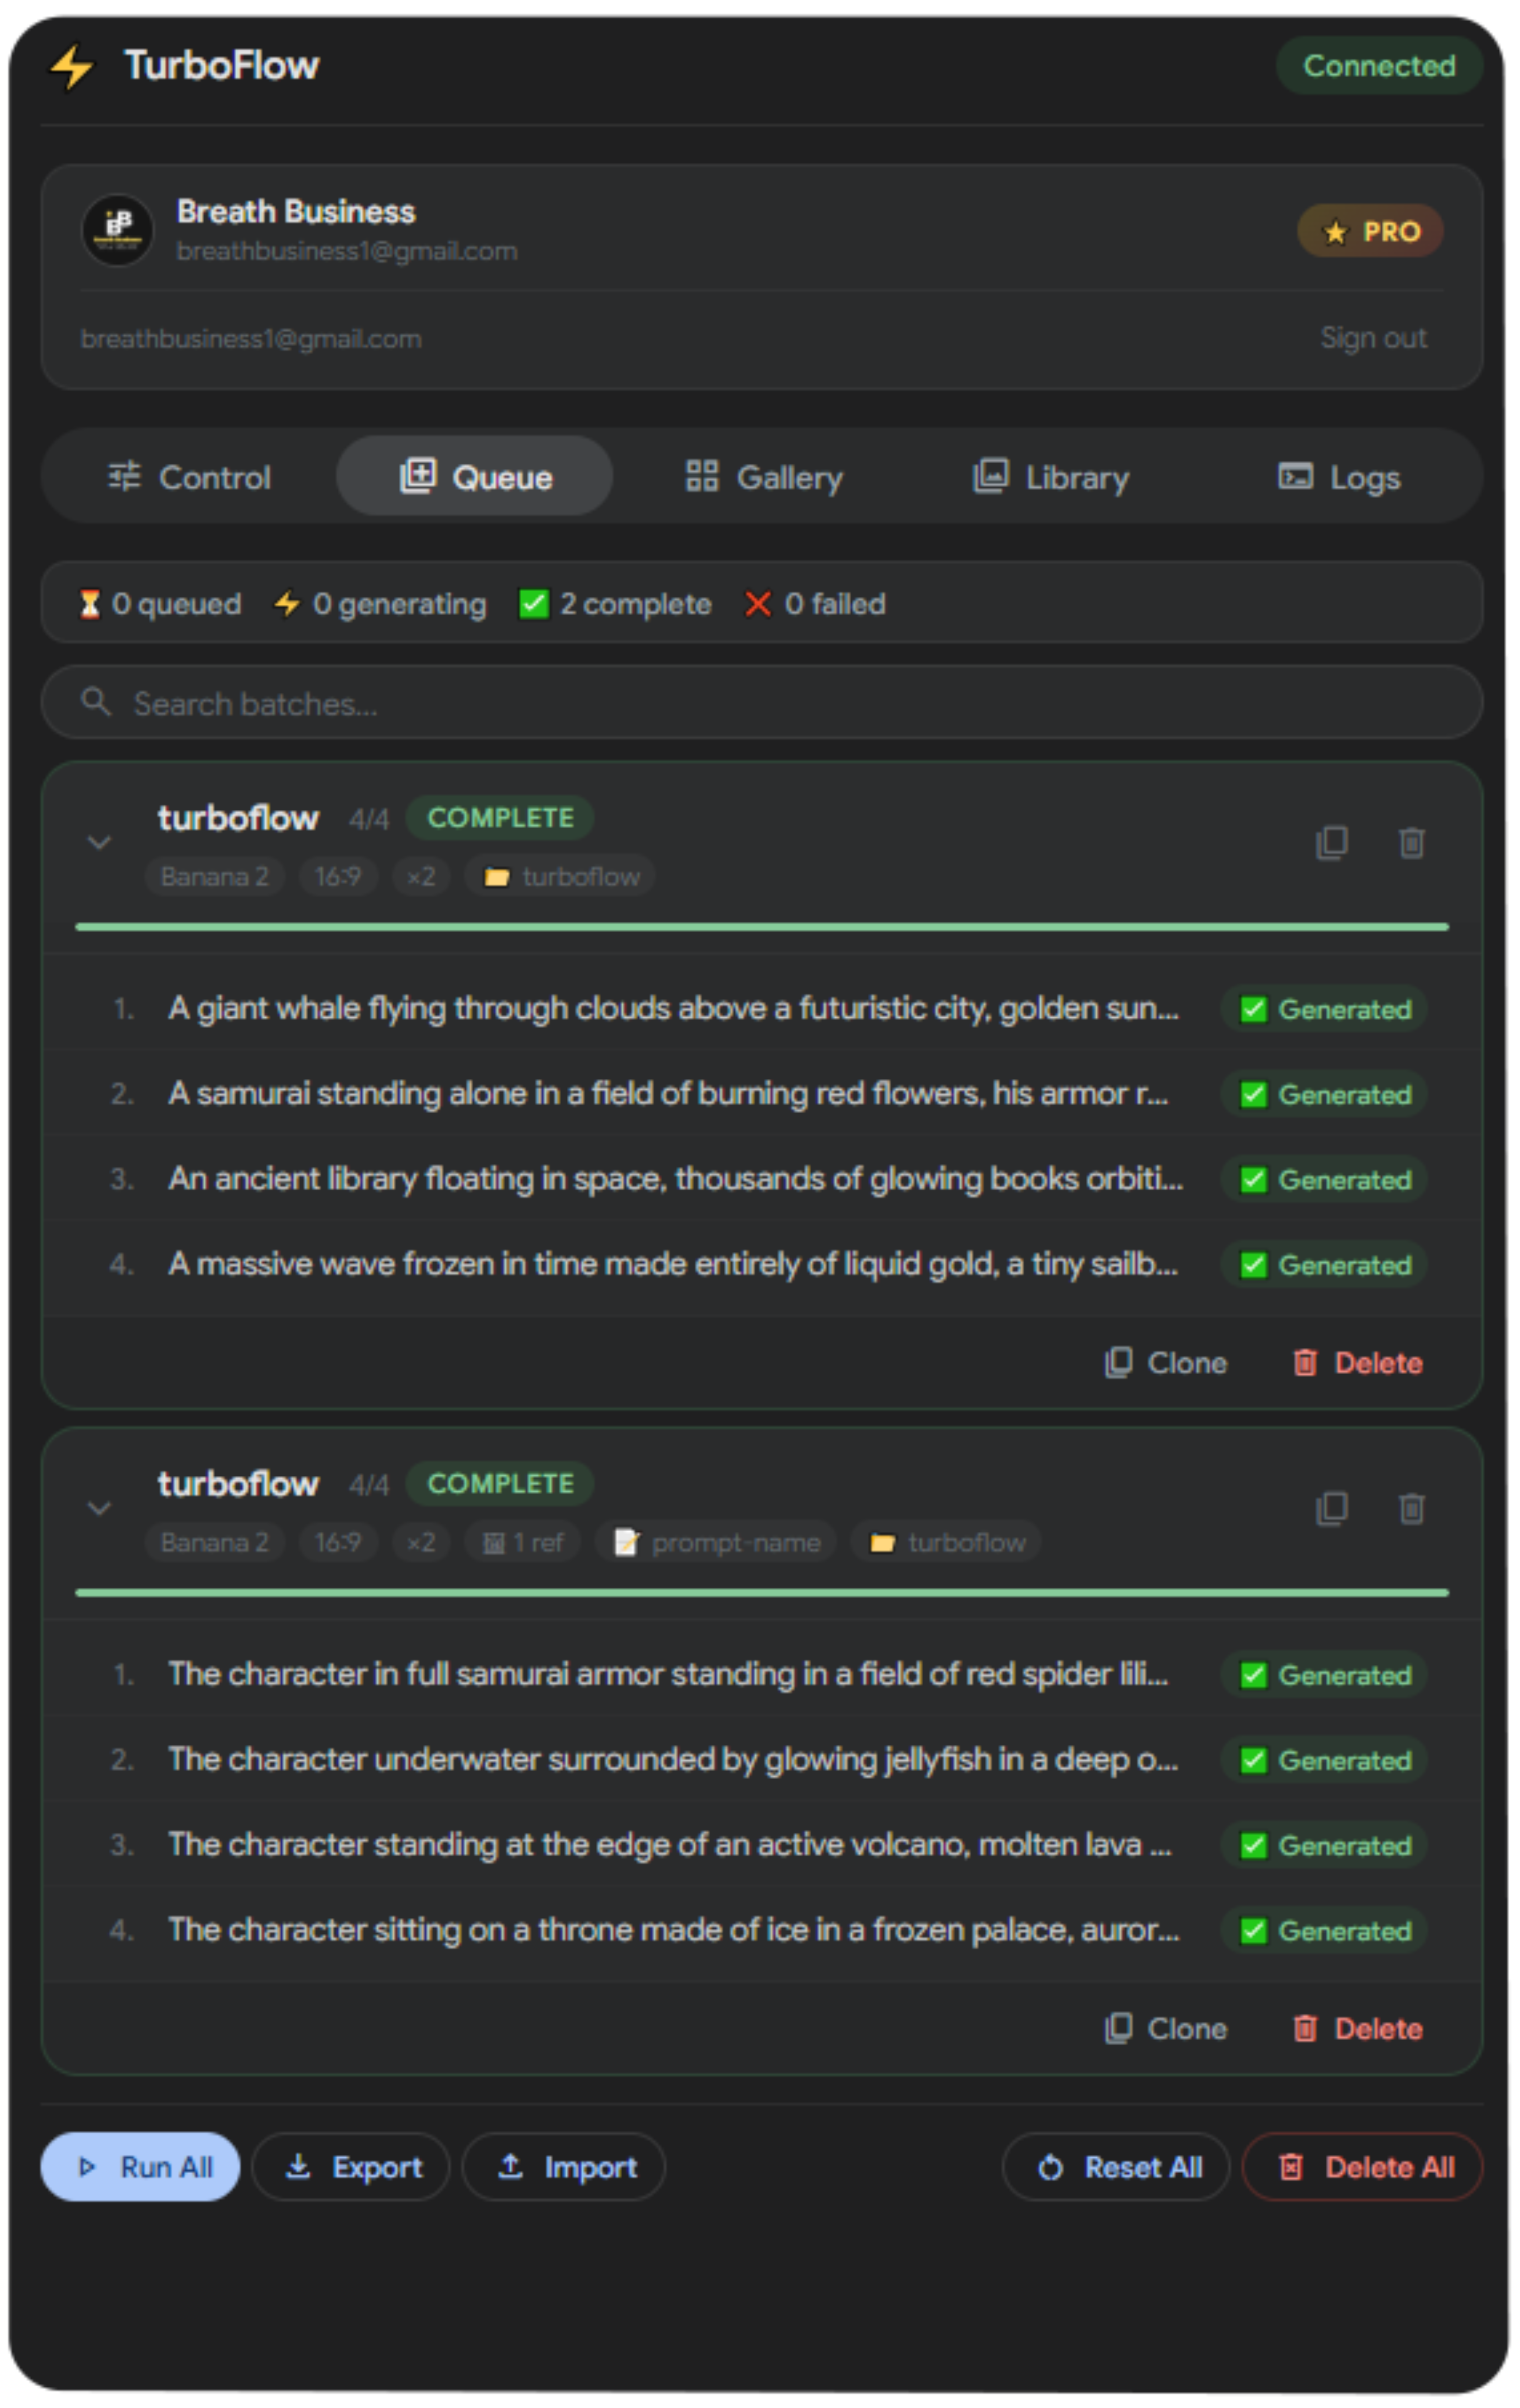The height and width of the screenshot is (2408, 1520).
Task: Clone the first turboflow batch
Action: click(x=1165, y=1363)
